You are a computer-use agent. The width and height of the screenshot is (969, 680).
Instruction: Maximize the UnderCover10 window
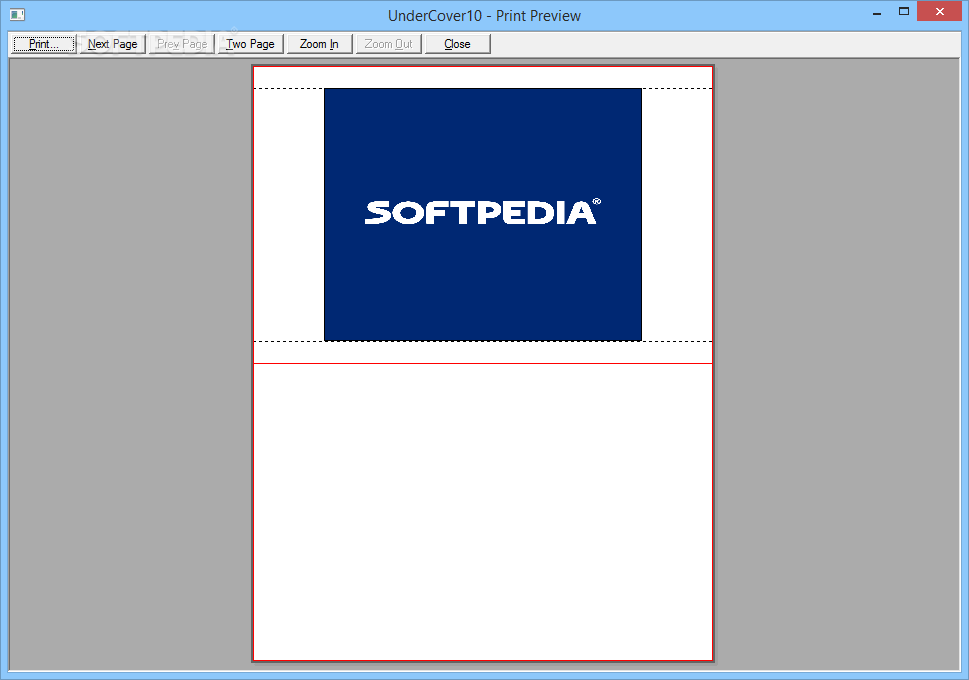pyautogui.click(x=903, y=12)
